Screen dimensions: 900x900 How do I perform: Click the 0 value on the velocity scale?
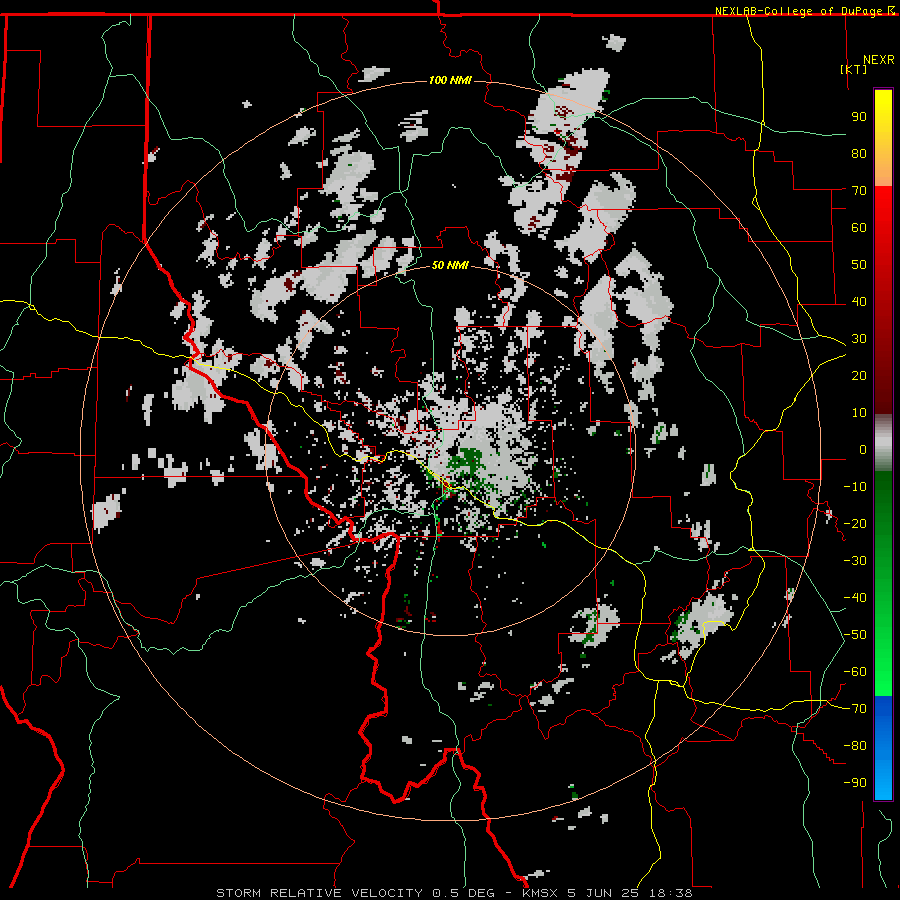point(863,449)
